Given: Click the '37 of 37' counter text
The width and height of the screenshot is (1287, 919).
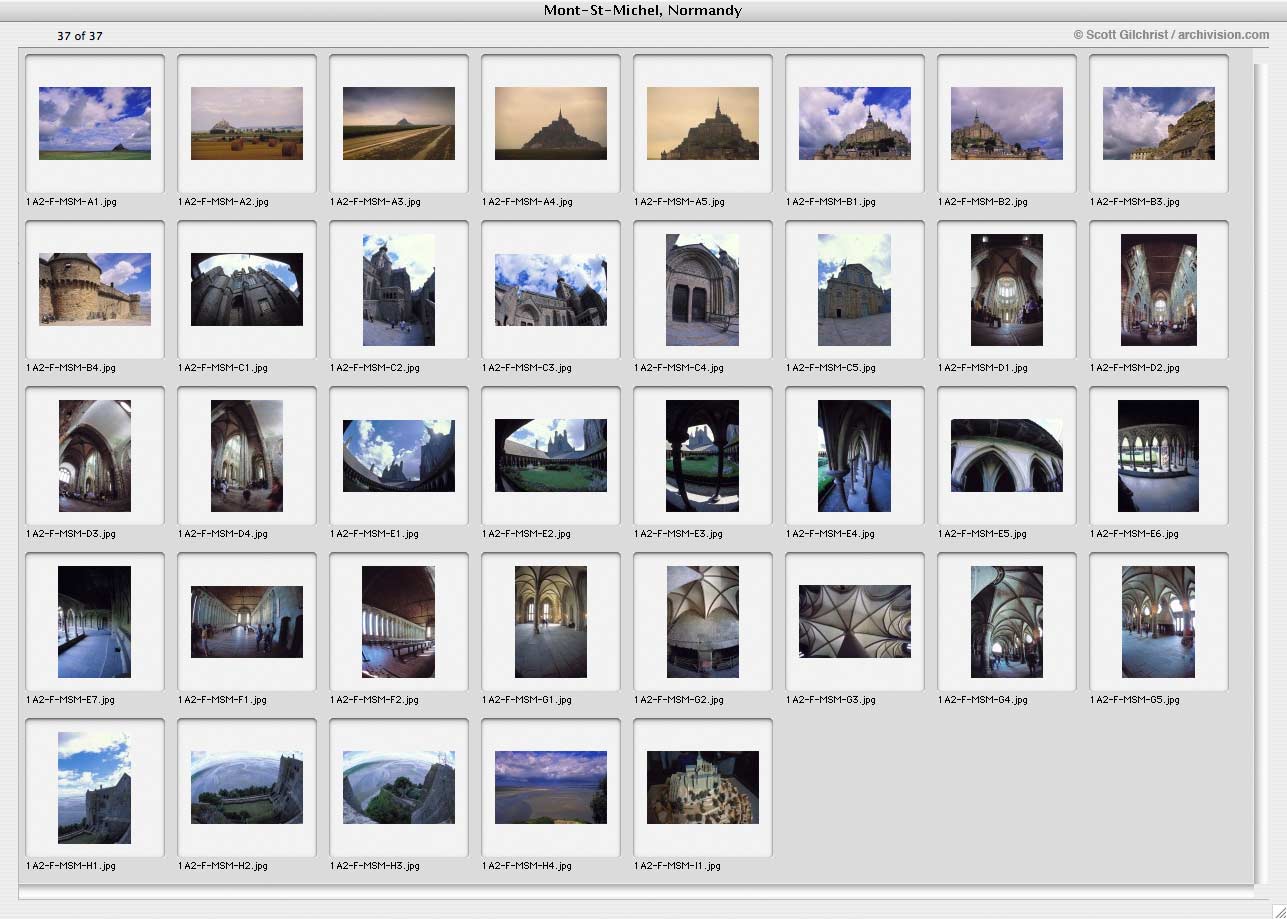Looking at the screenshot, I should (80, 36).
